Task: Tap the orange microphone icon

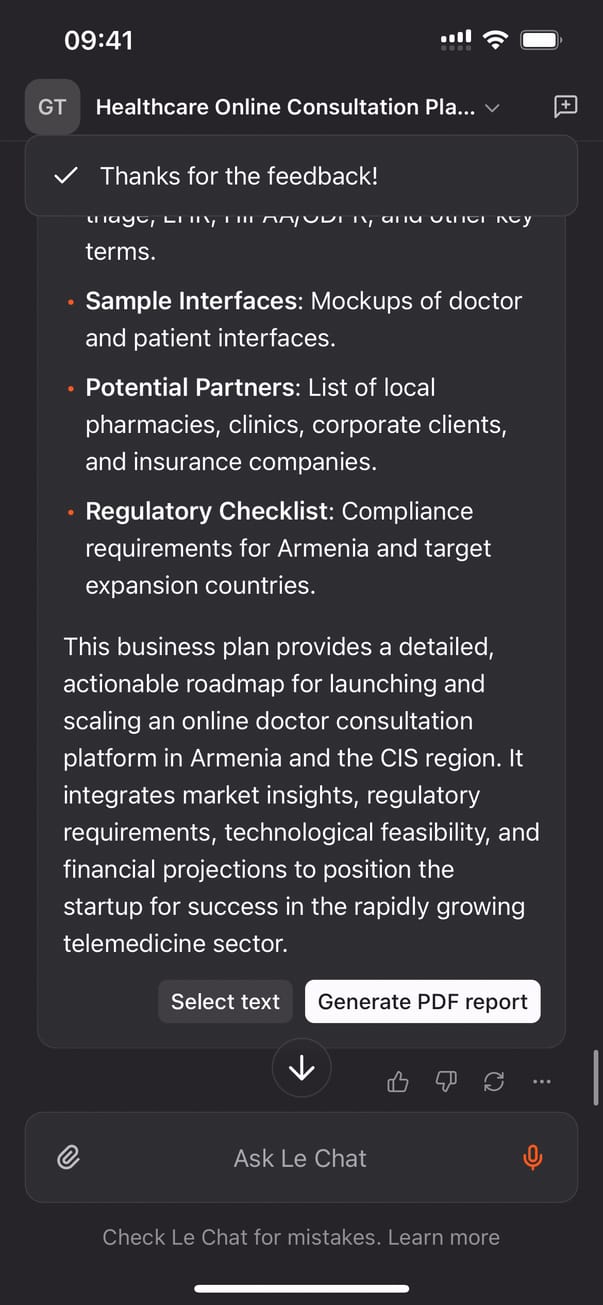Action: coord(533,1158)
